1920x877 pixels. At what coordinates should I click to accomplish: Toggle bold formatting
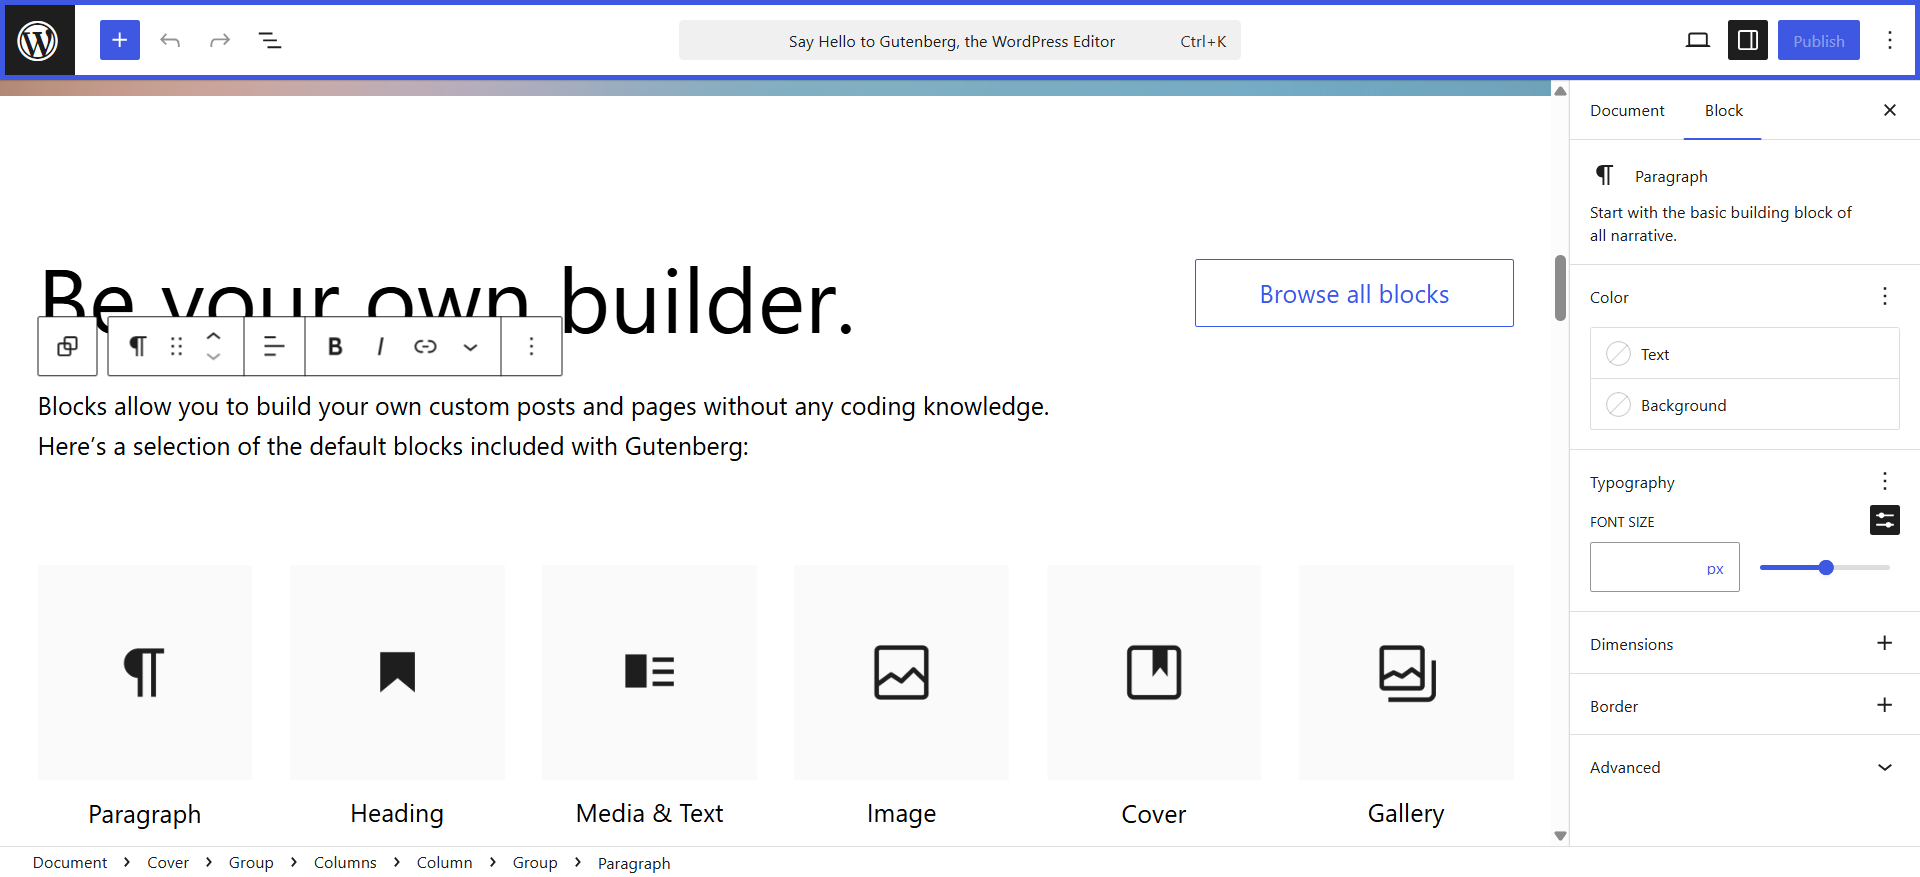click(x=335, y=346)
